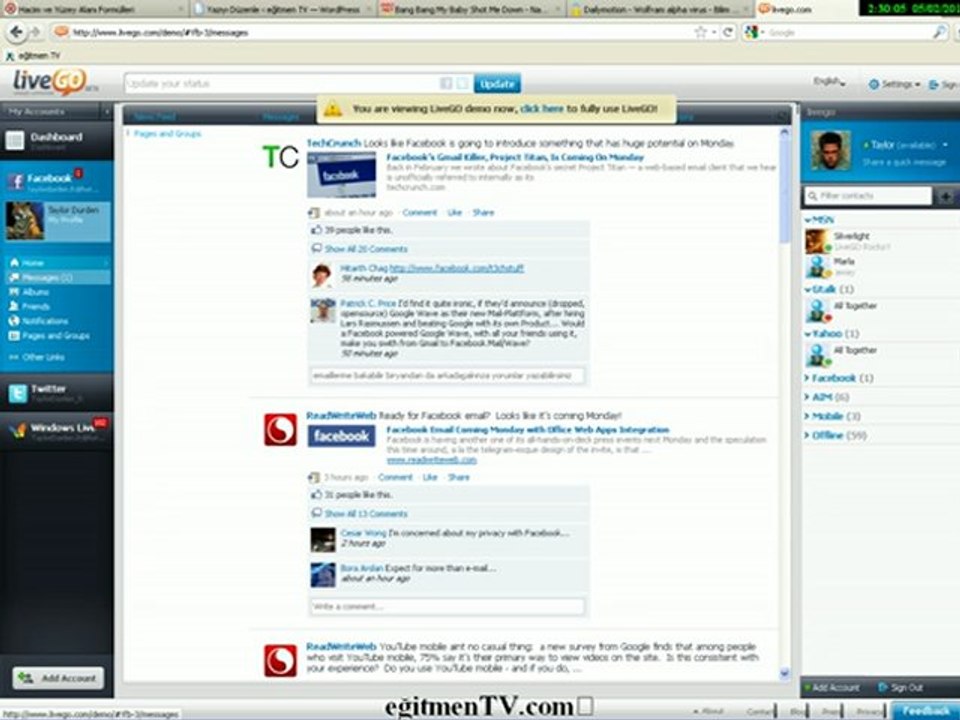
Task: Open Cesar Wong's profile link
Action: point(363,533)
